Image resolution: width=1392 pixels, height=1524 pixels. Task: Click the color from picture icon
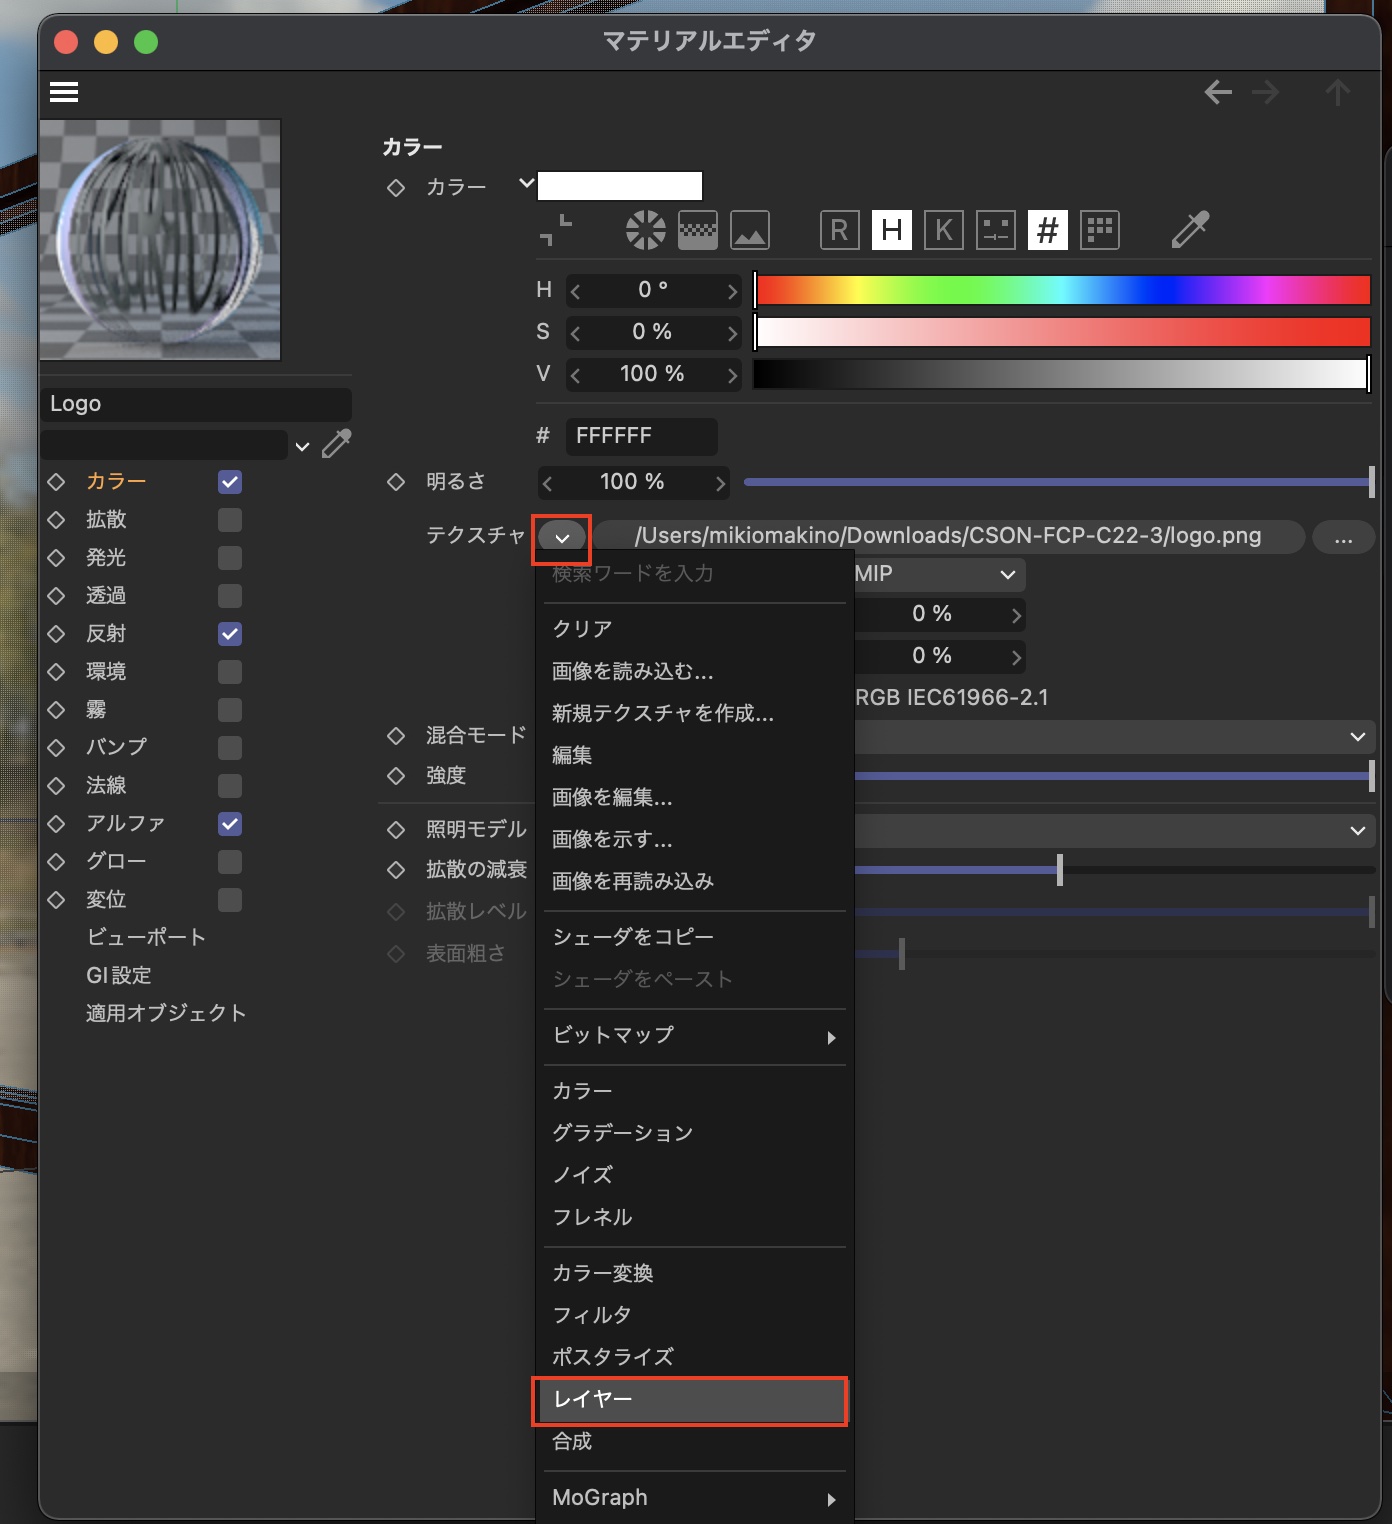[x=750, y=230]
